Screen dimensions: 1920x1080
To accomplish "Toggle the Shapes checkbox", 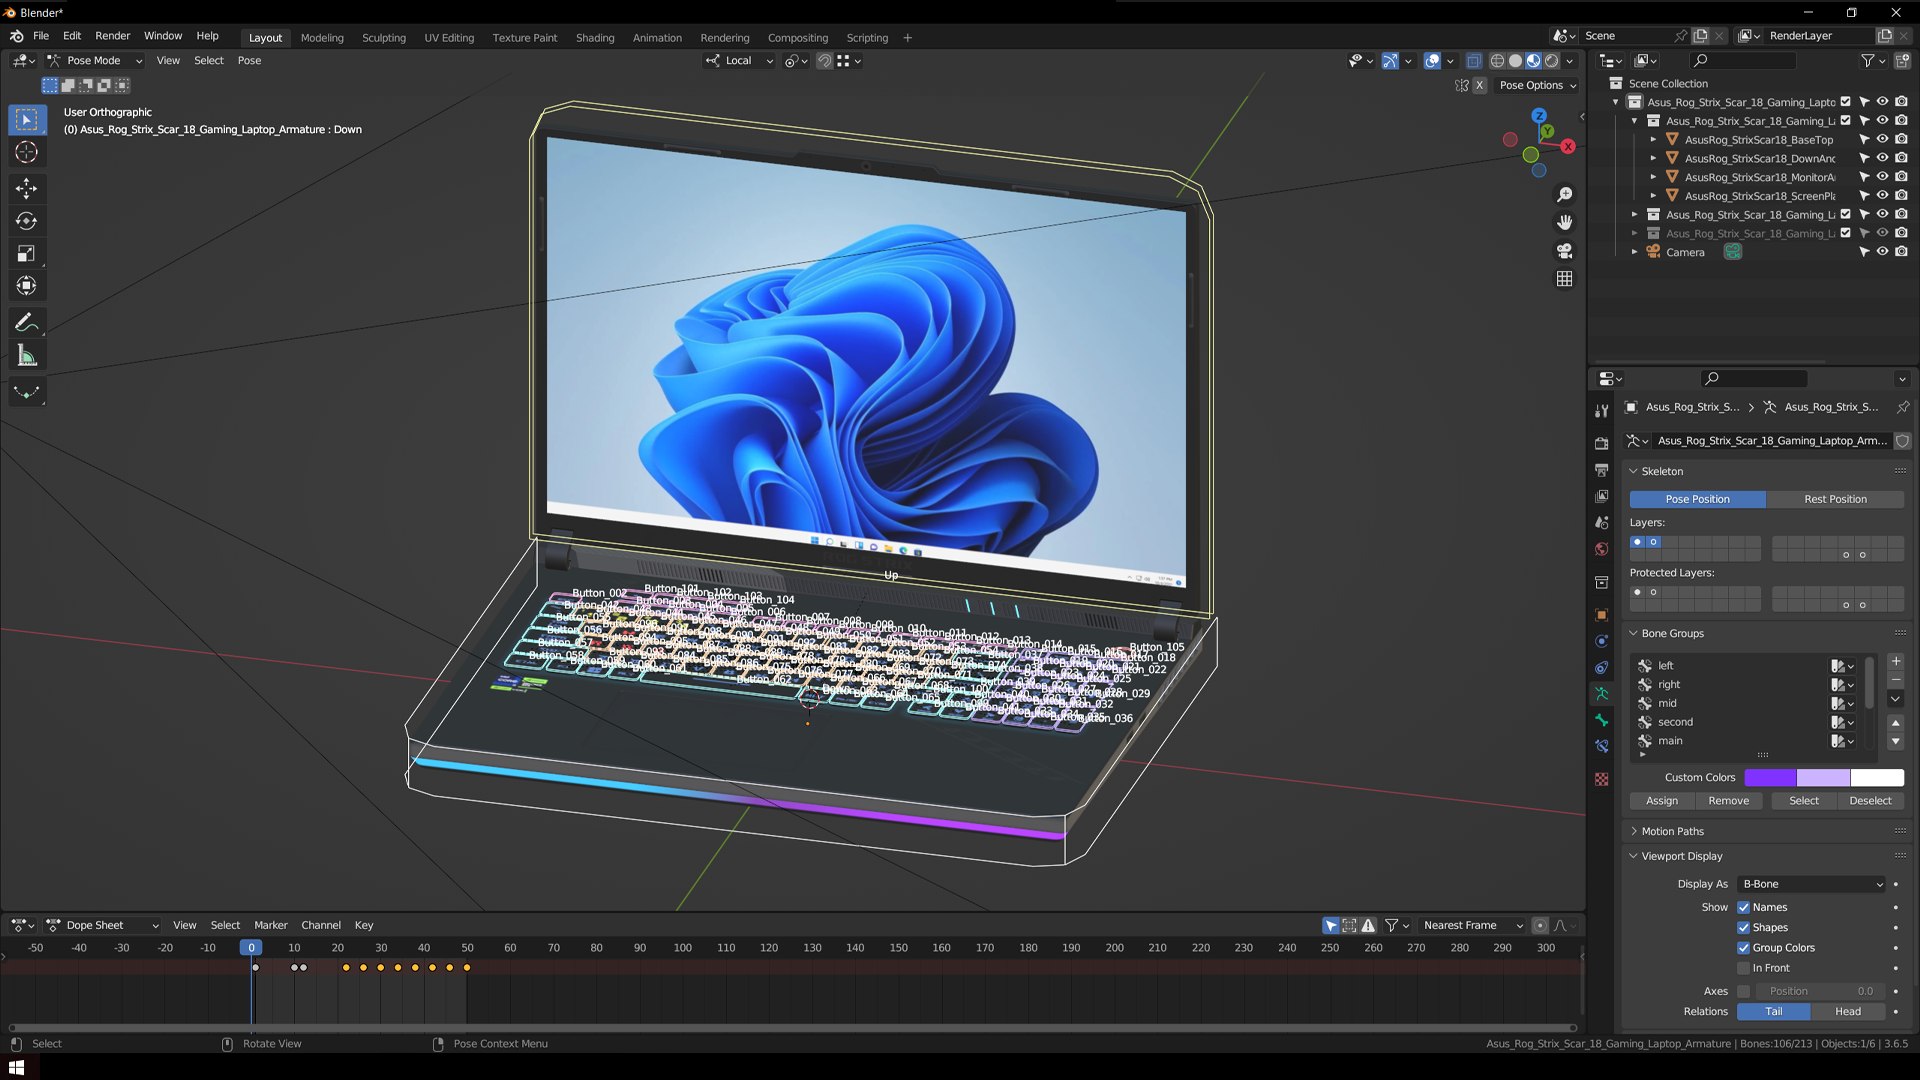I will tap(1743, 928).
